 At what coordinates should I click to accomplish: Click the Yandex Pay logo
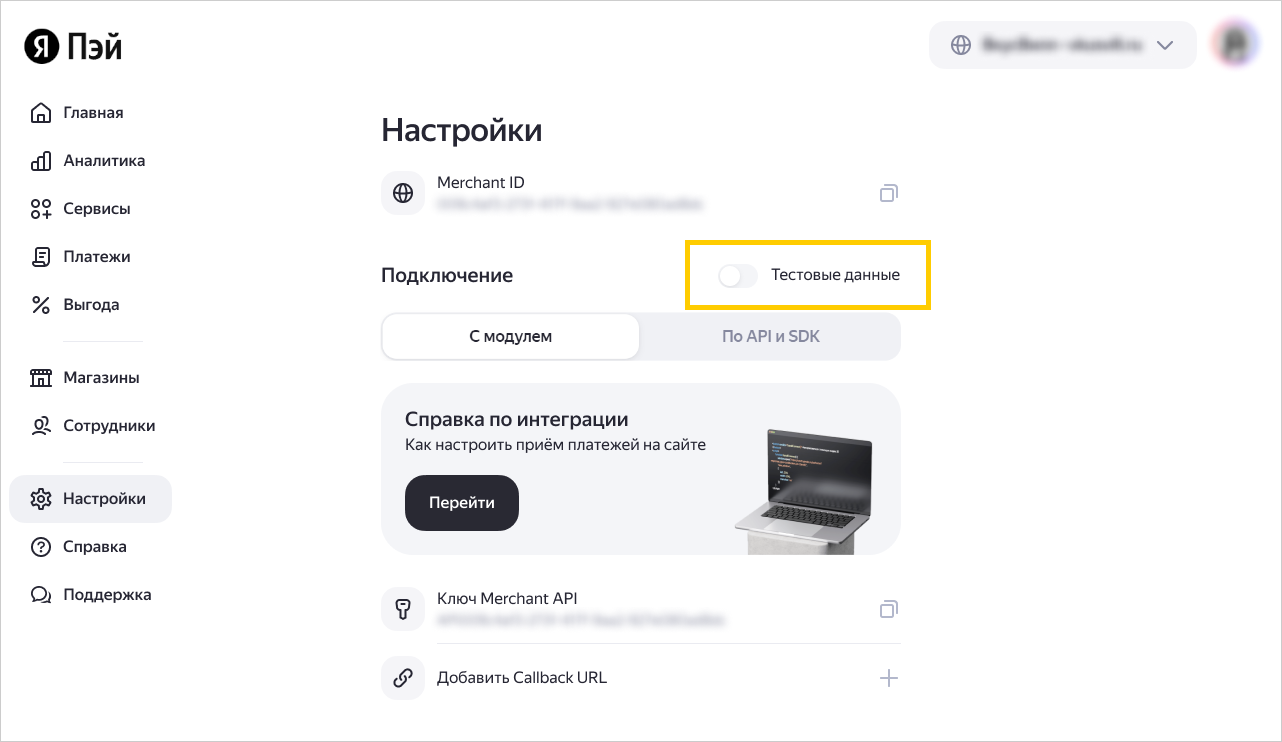73,46
